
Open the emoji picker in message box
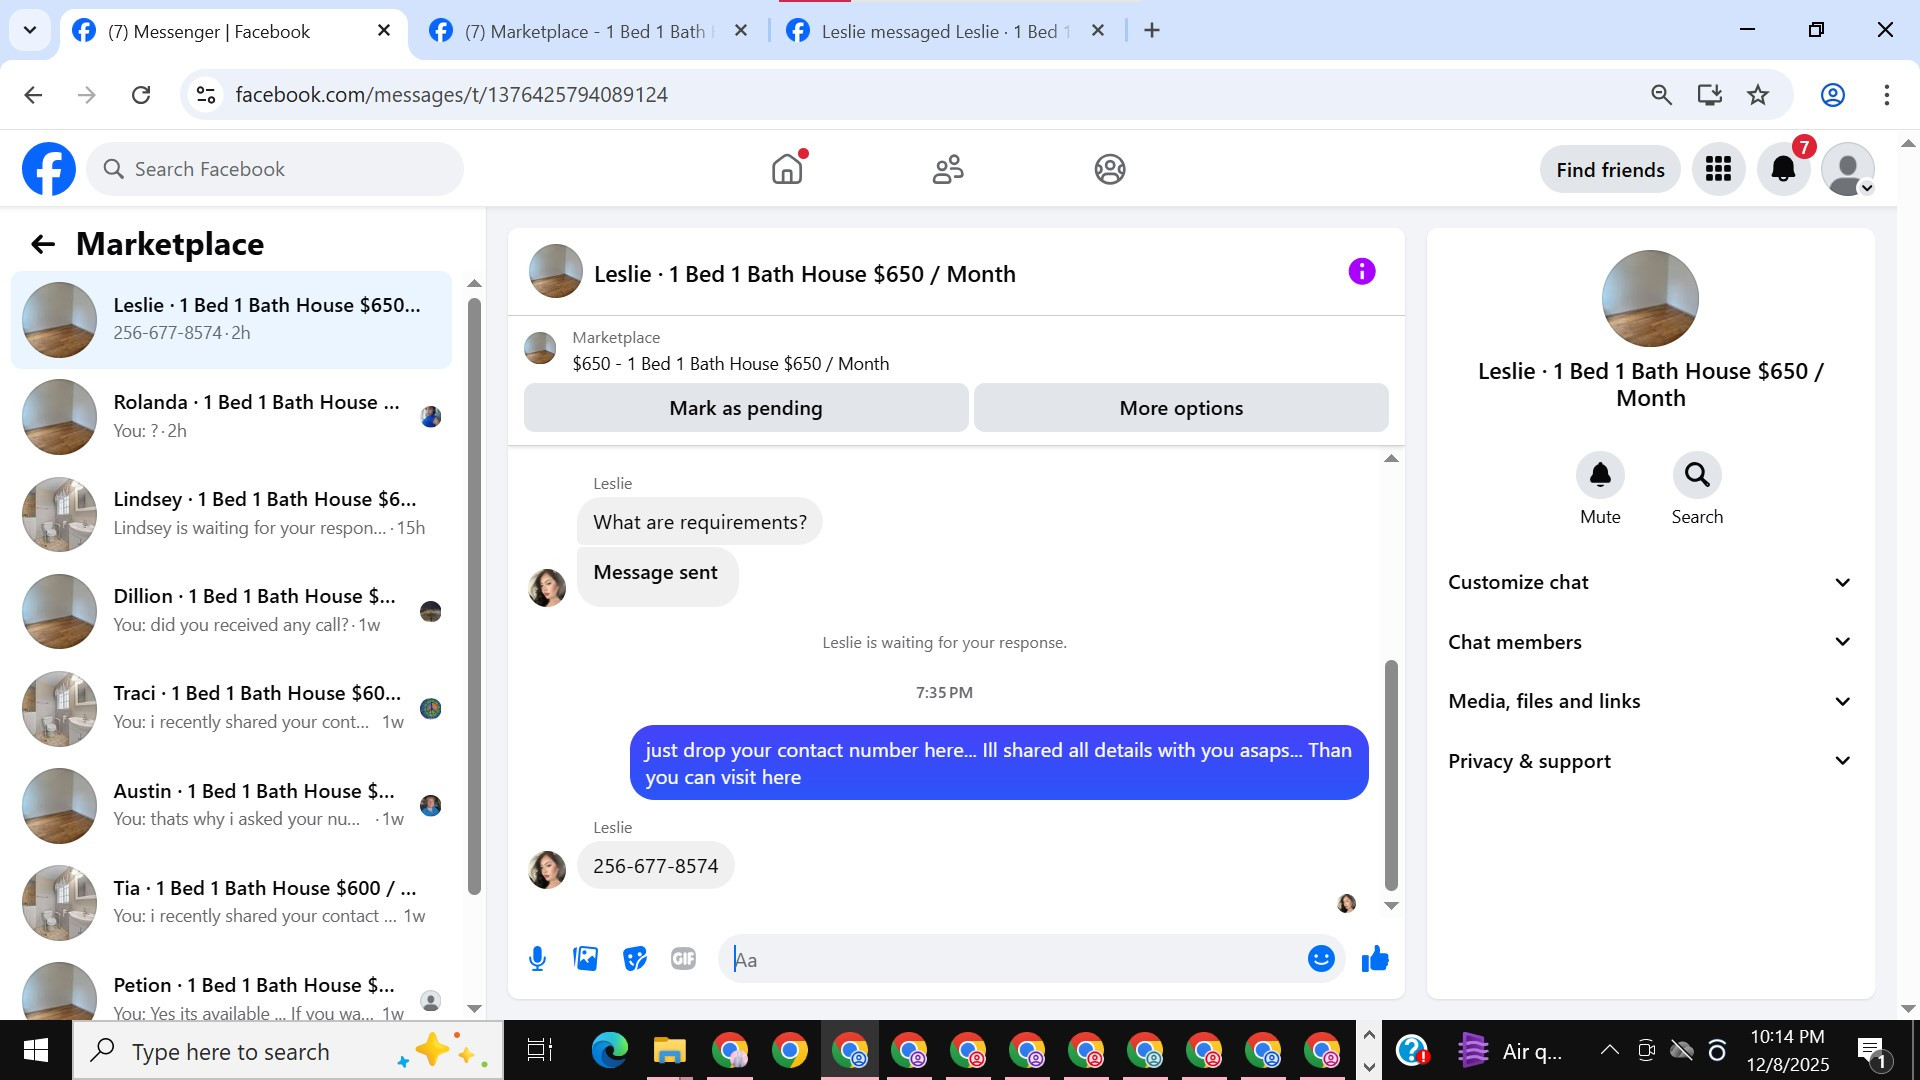point(1321,959)
